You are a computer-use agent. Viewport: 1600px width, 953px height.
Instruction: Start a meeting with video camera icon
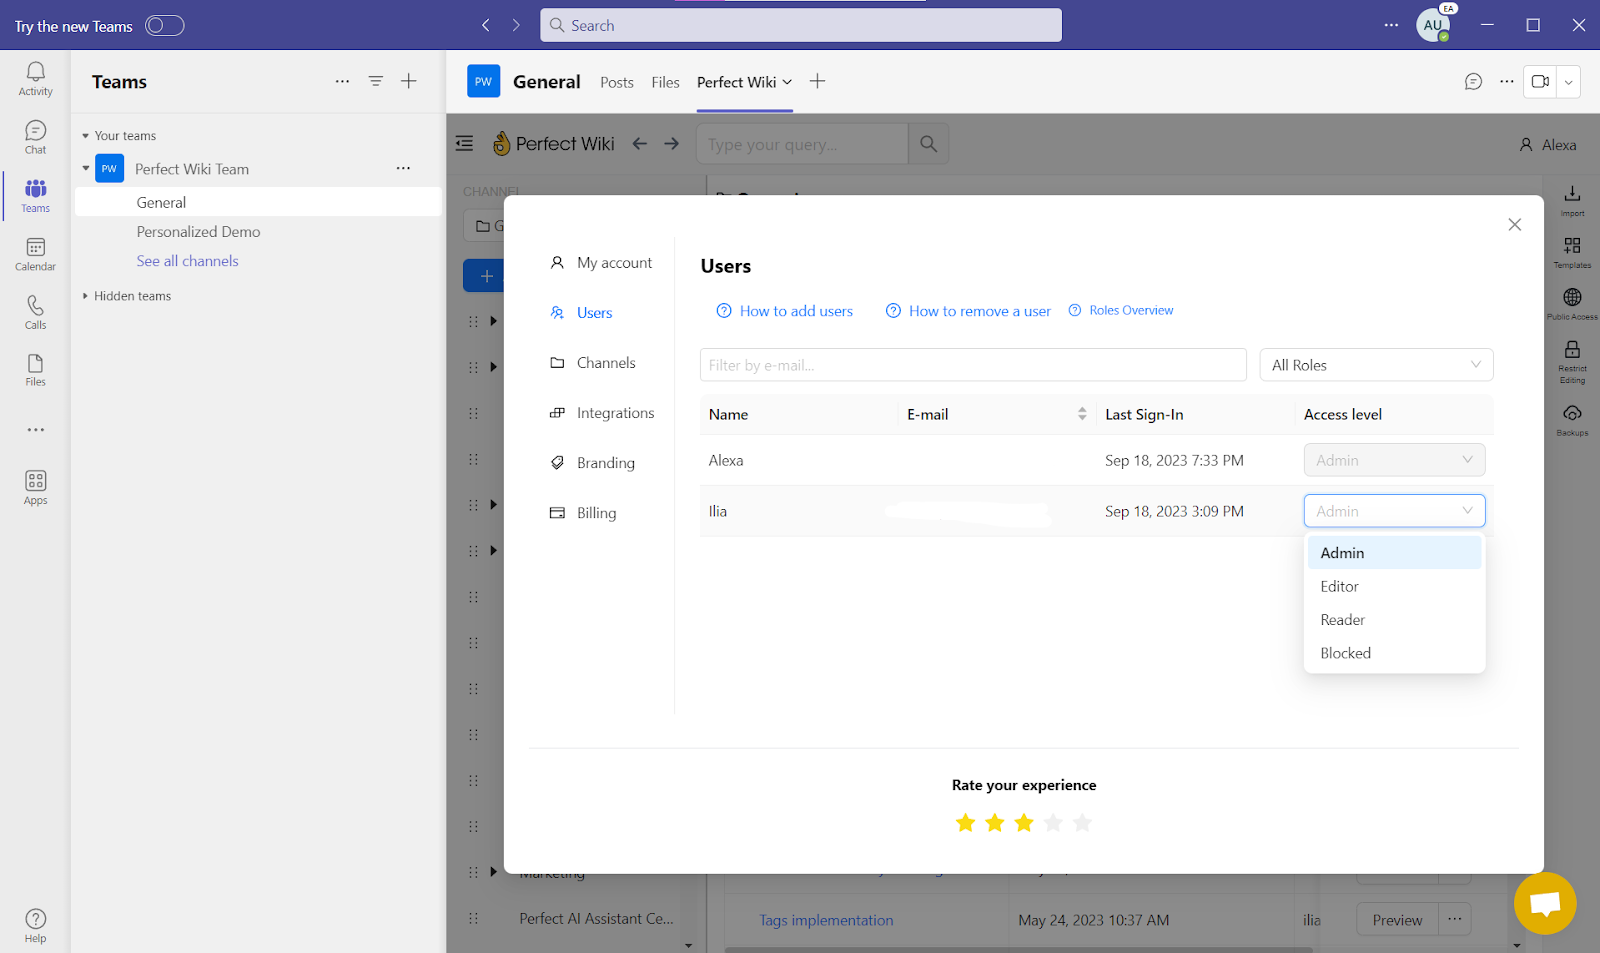coord(1540,82)
